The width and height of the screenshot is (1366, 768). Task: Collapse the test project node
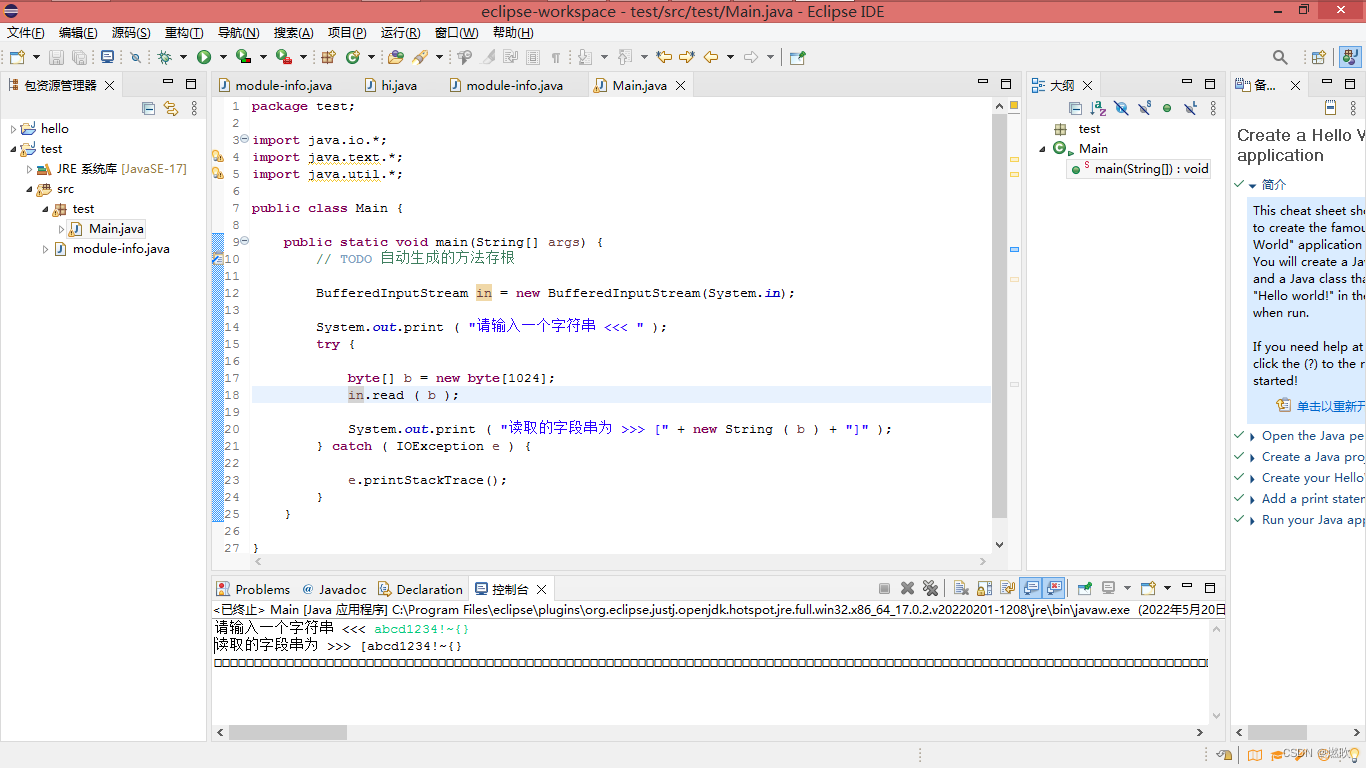pos(14,149)
